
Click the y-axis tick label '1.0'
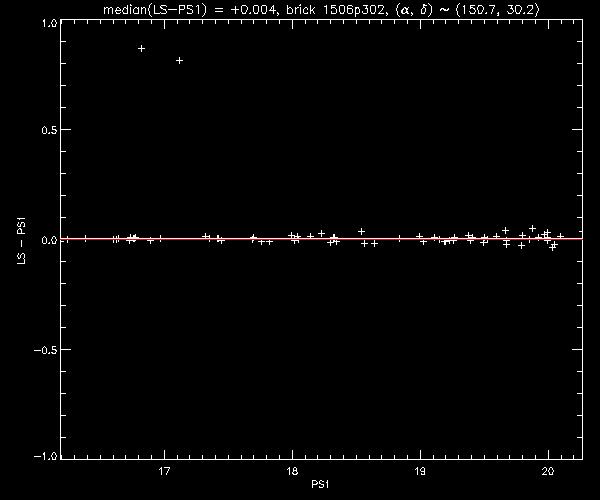[x=49, y=23]
